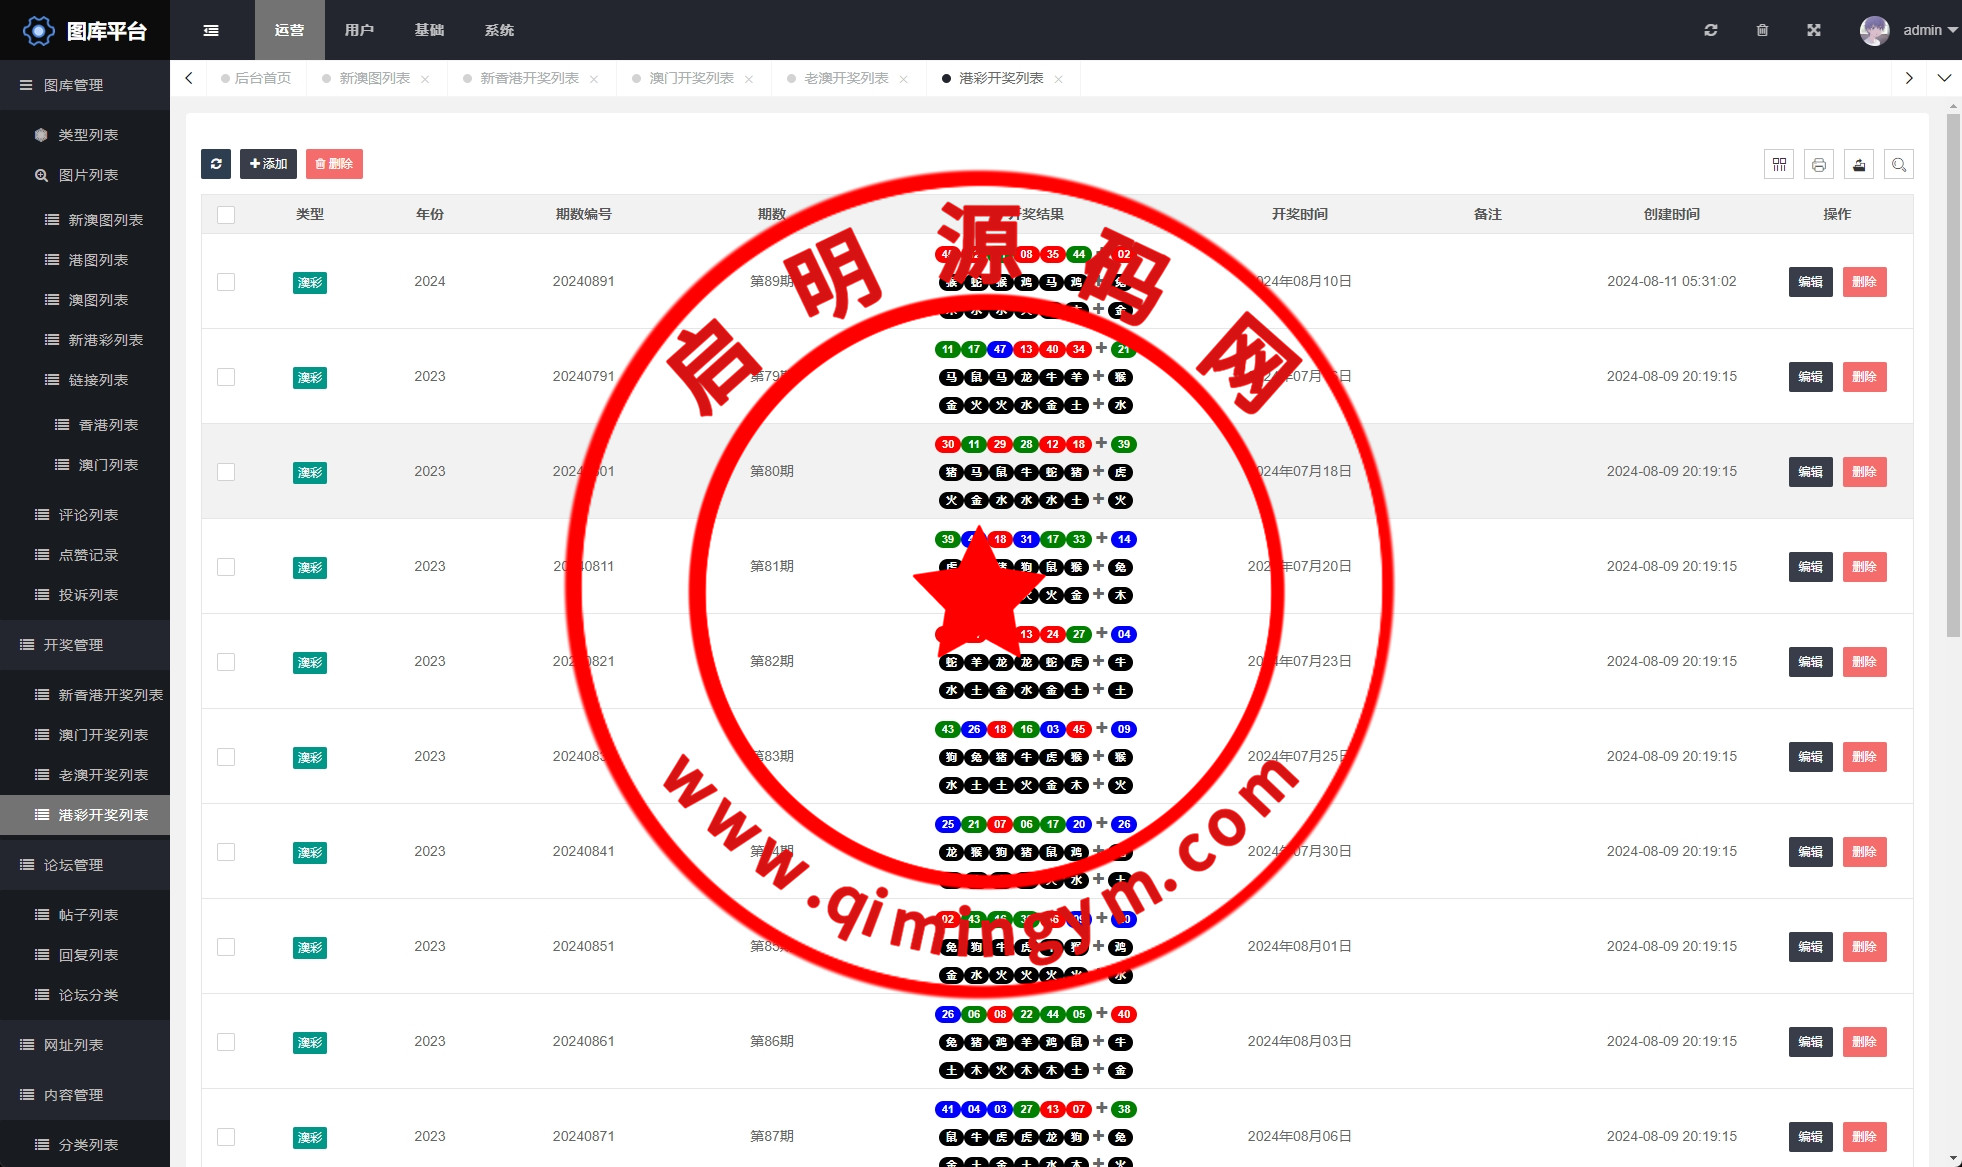
Task: Collapse the 开奖管理 sidebar group
Action: tap(74, 645)
